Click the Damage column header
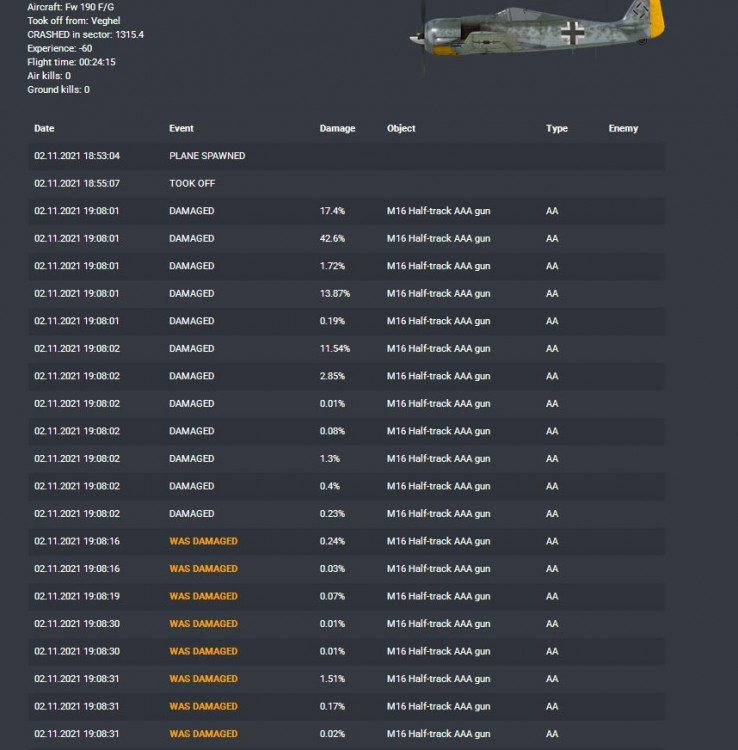The height and width of the screenshot is (750, 738). pyautogui.click(x=337, y=129)
